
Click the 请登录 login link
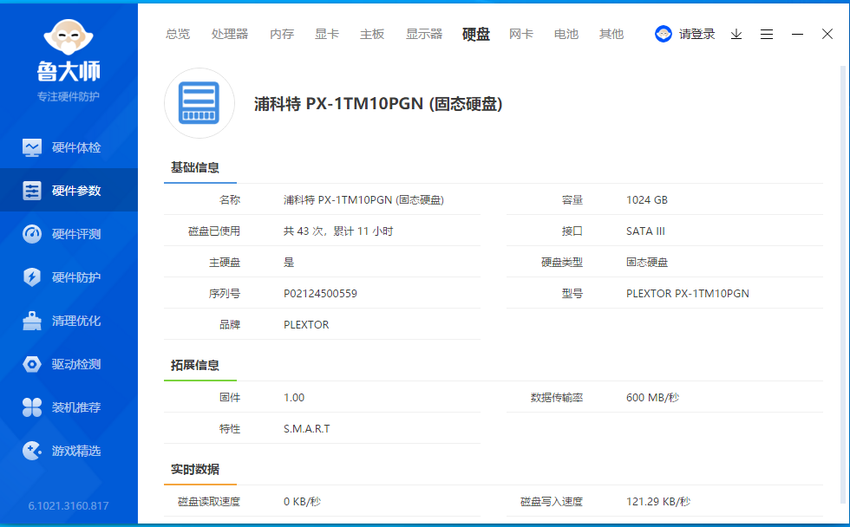pyautogui.click(x=697, y=34)
